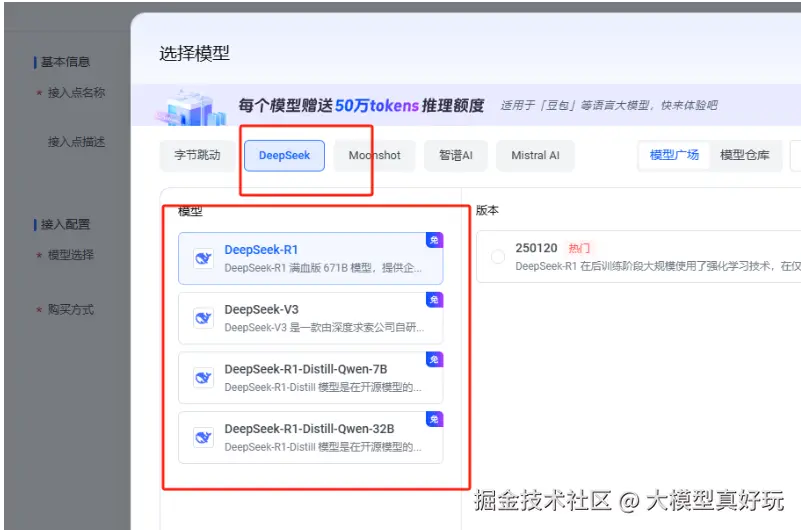This screenshot has height=530, width=801.
Task: Select the DeepSeek vendor tab
Action: pyautogui.click(x=284, y=155)
